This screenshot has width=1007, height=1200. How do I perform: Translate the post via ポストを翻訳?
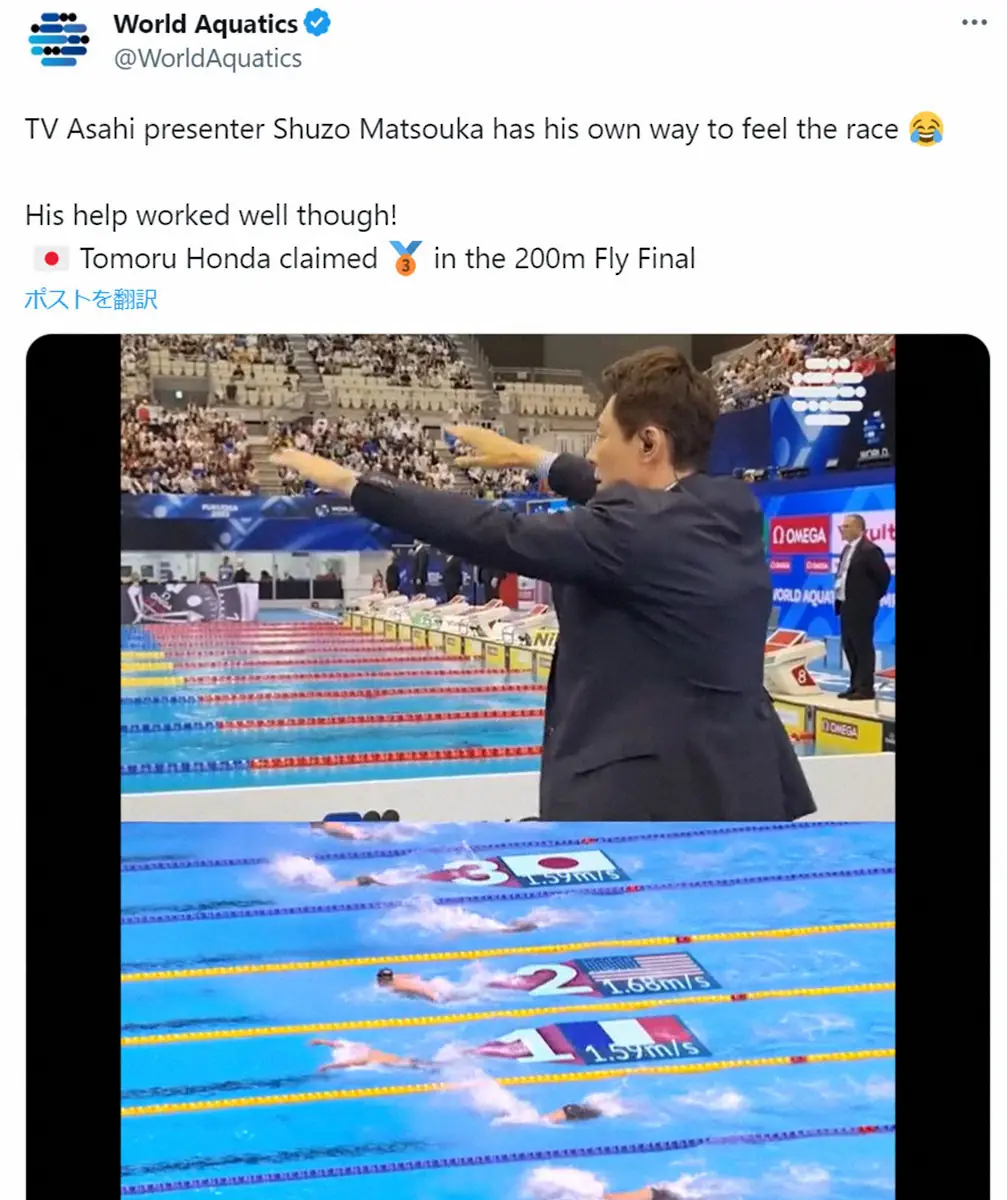point(91,299)
